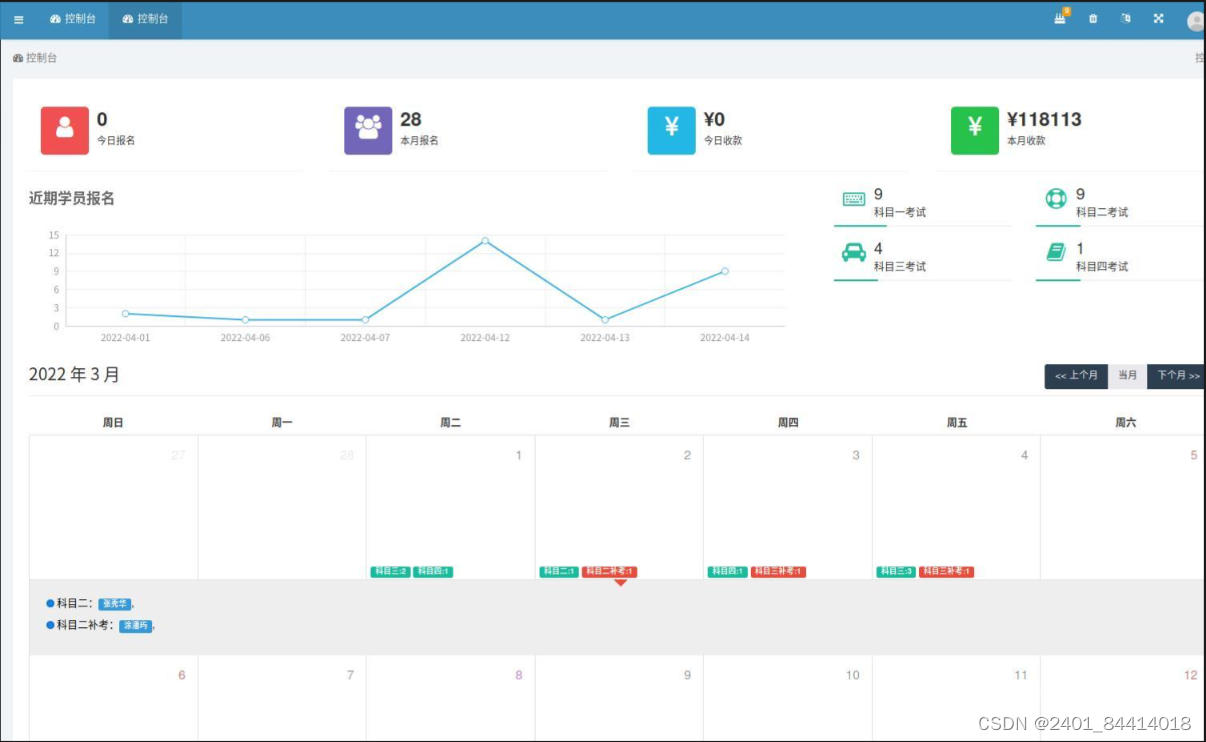This screenshot has width=1206, height=742.
Task: Click the 周三 weekday column header
Action: (x=619, y=423)
